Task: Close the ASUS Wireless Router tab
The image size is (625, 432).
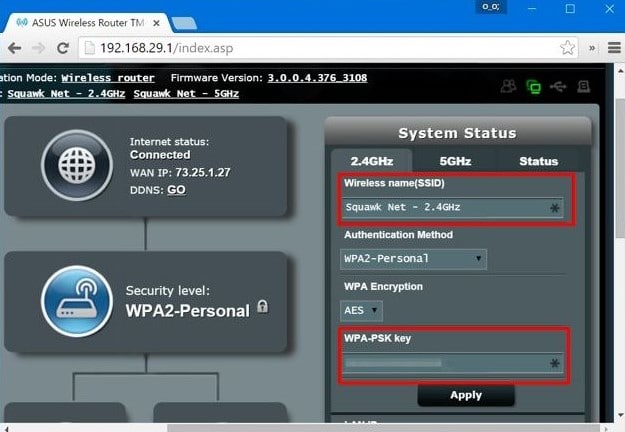Action: coord(157,23)
